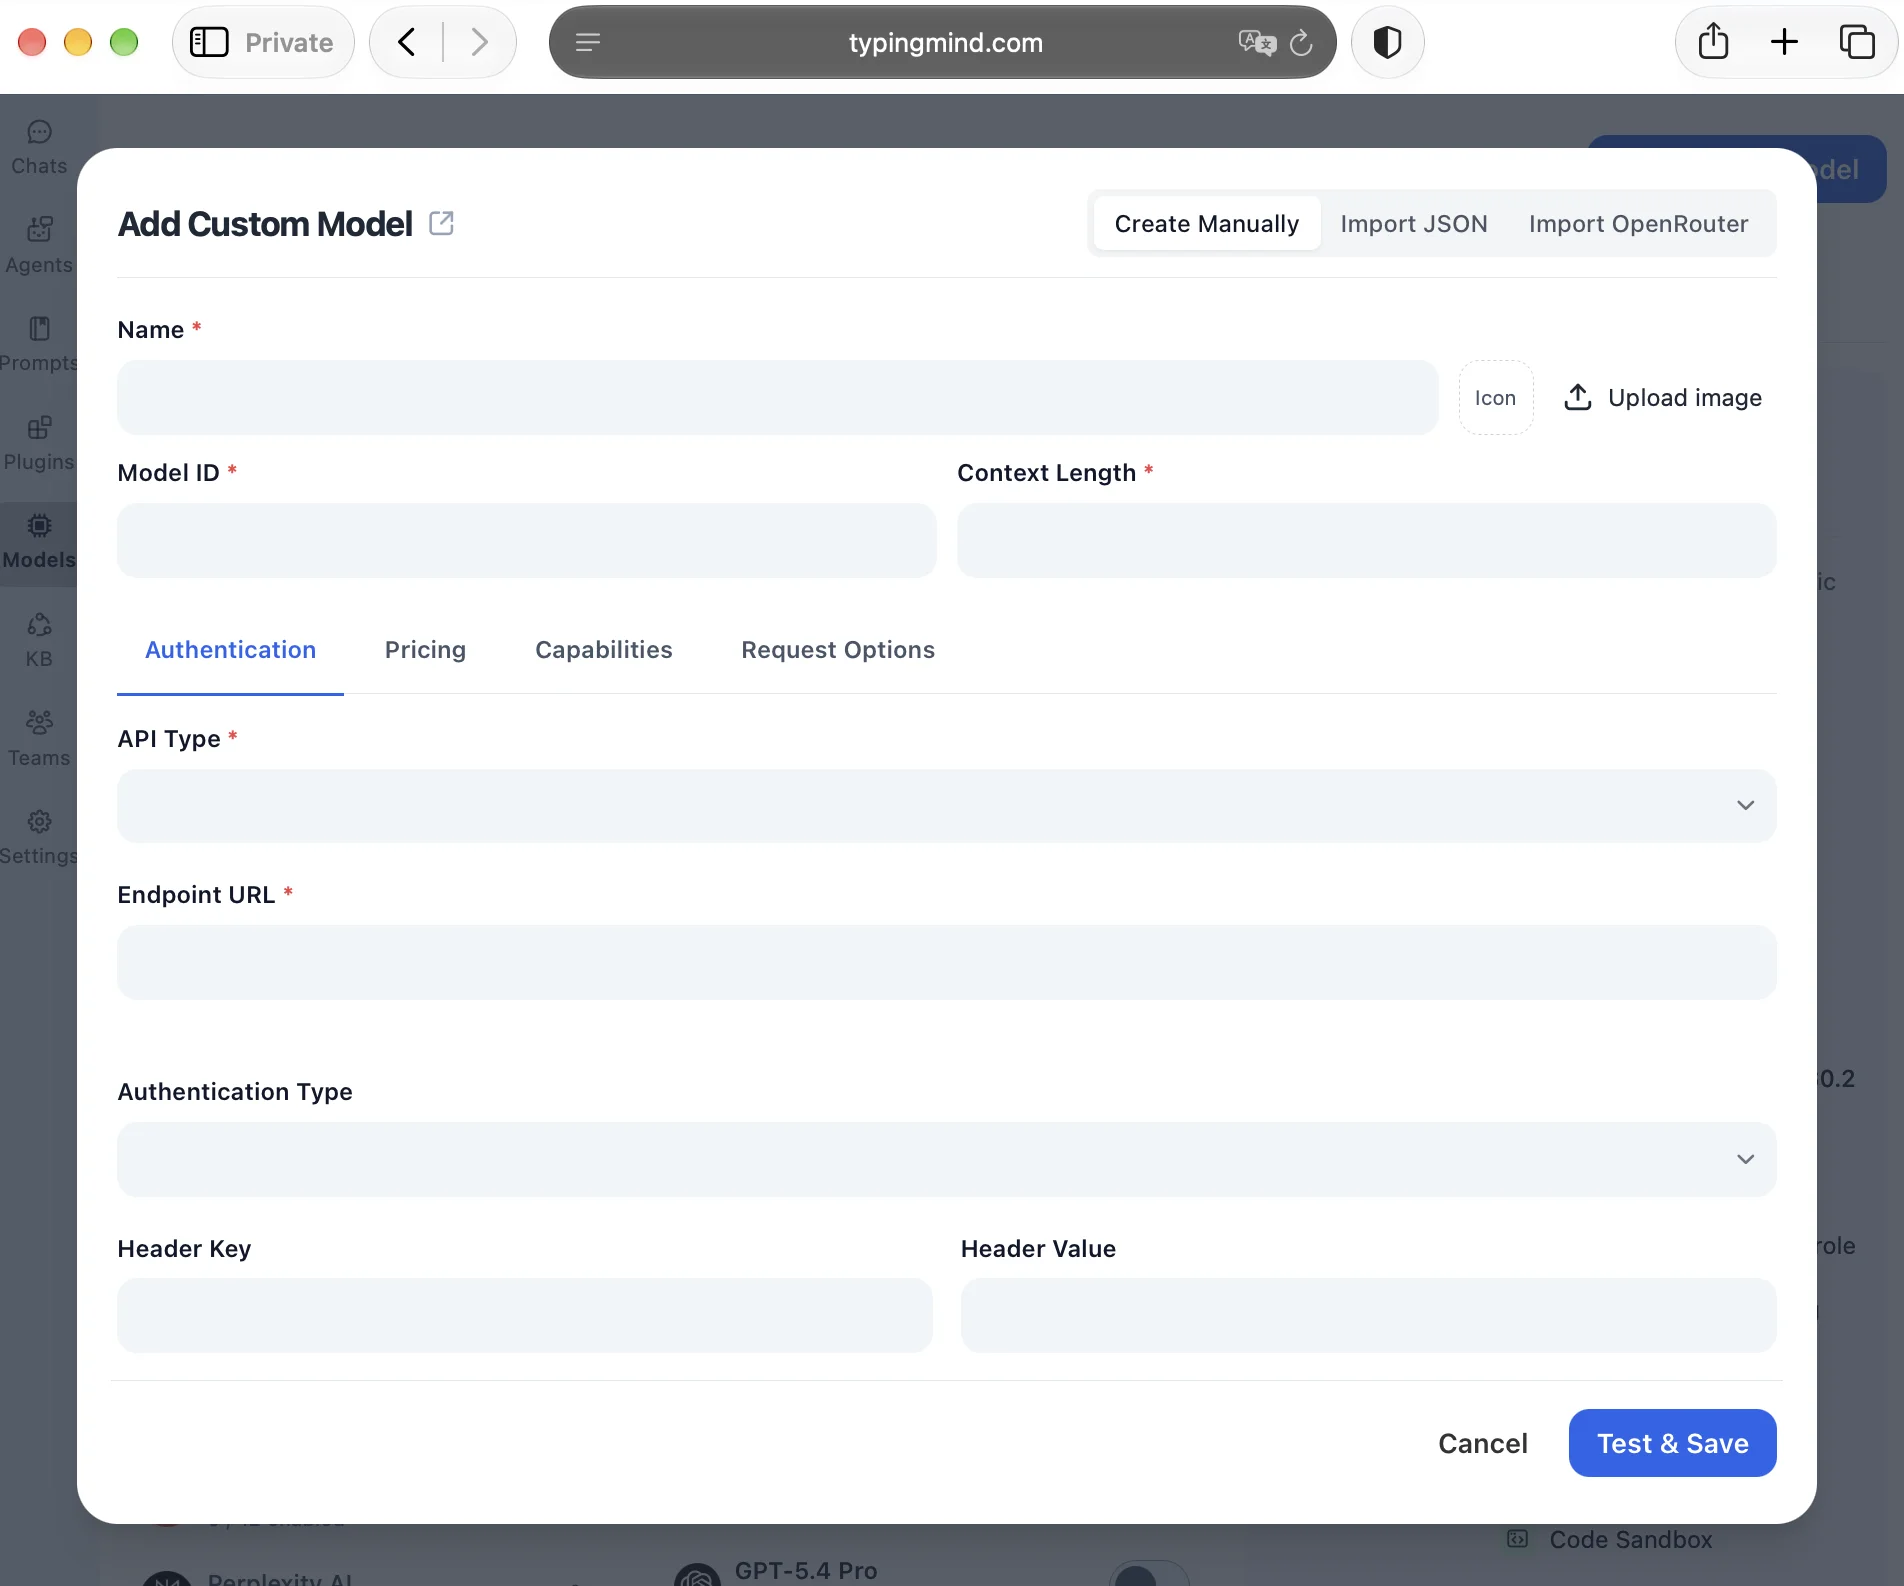Switch to the Request Options tab
The image size is (1904, 1586).
coord(838,650)
